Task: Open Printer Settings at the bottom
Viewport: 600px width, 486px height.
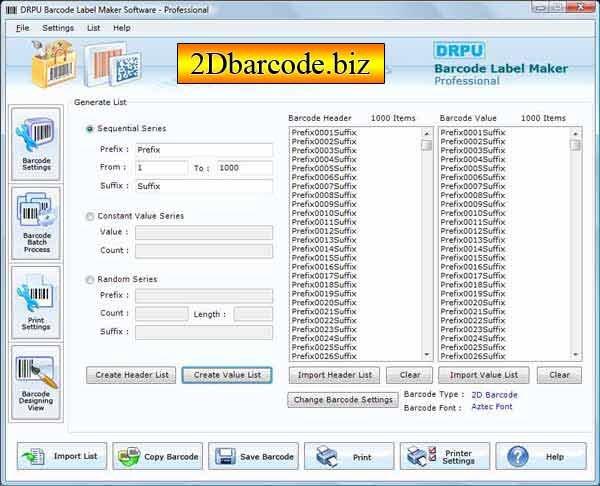Action: 445,456
